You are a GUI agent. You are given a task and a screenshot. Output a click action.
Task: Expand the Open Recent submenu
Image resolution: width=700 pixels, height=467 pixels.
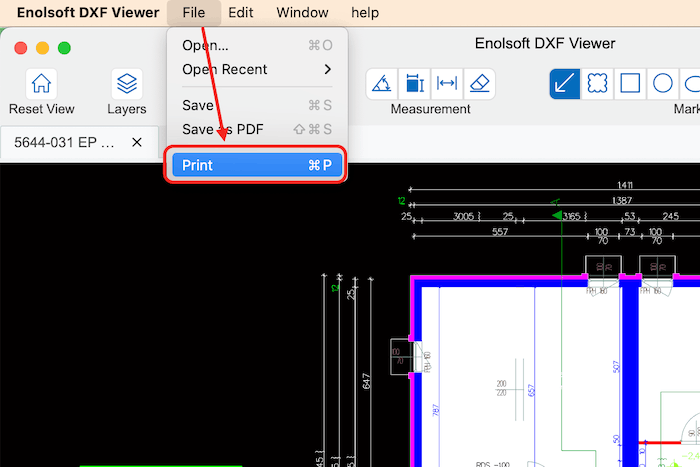256,70
